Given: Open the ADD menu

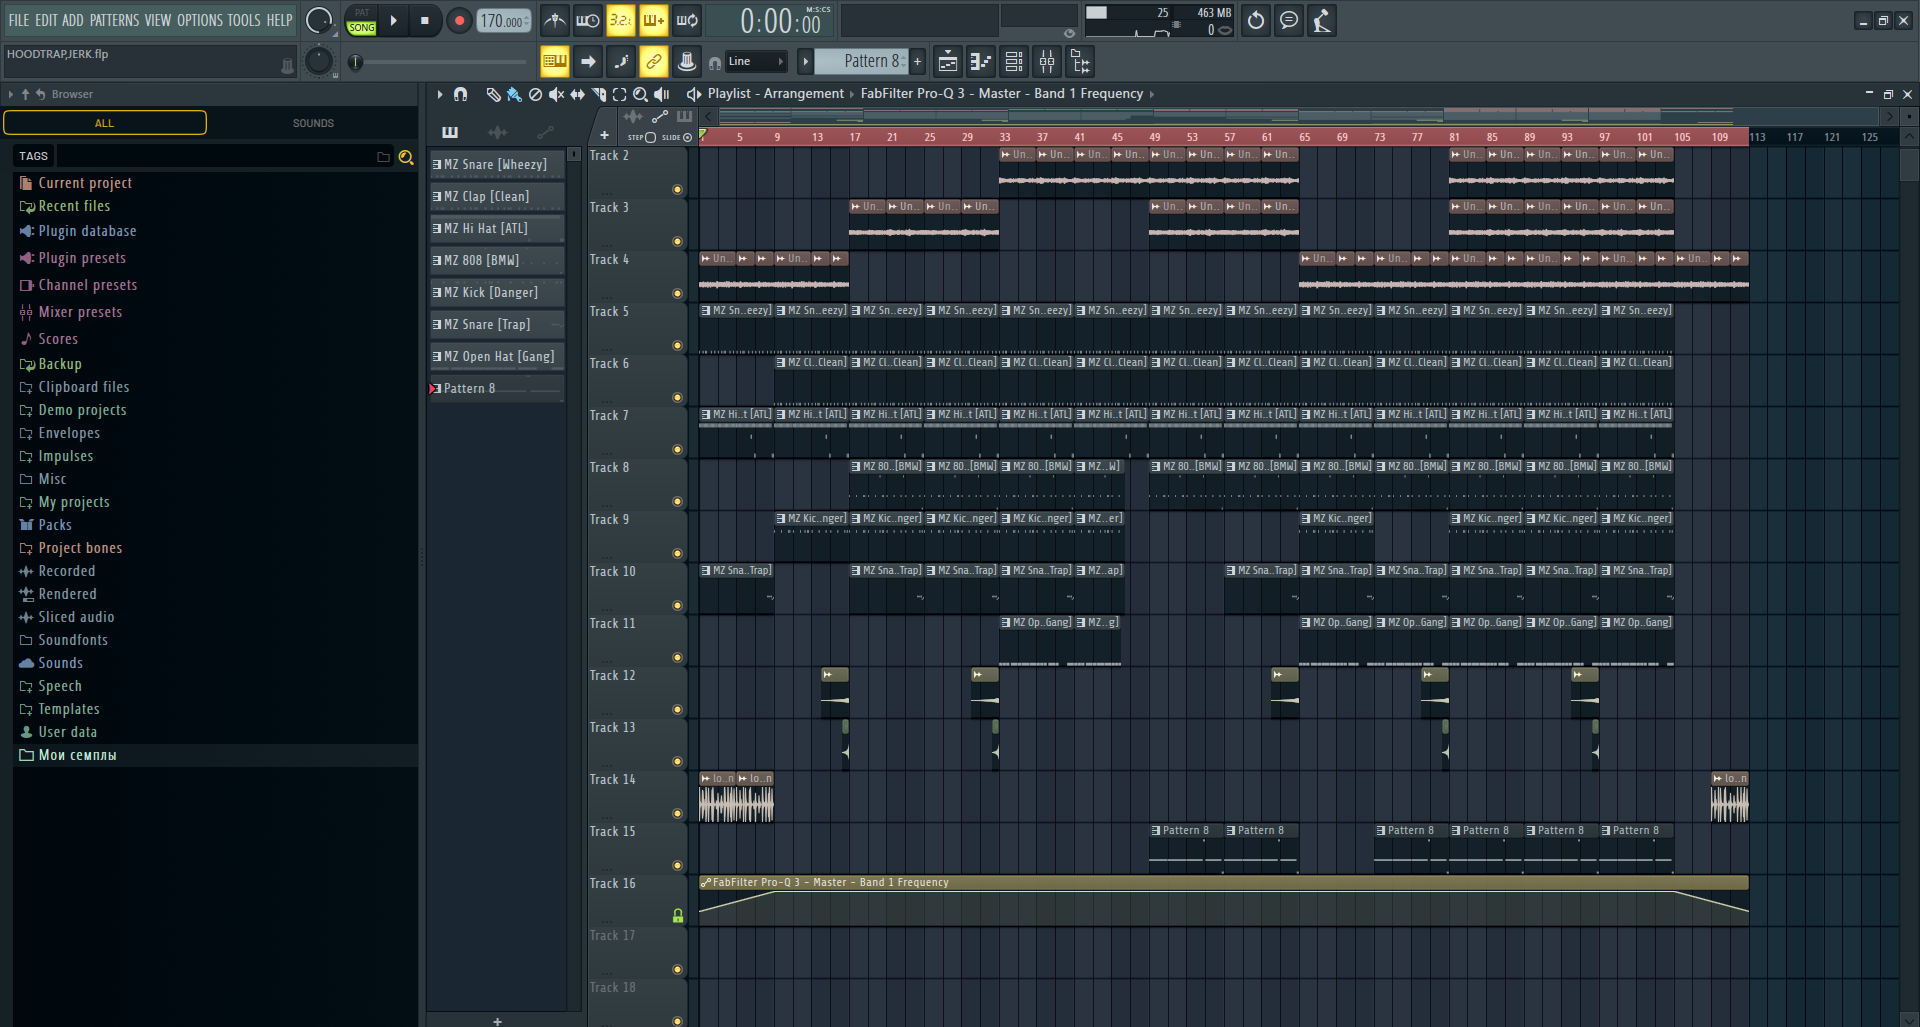Looking at the screenshot, I should click(72, 20).
